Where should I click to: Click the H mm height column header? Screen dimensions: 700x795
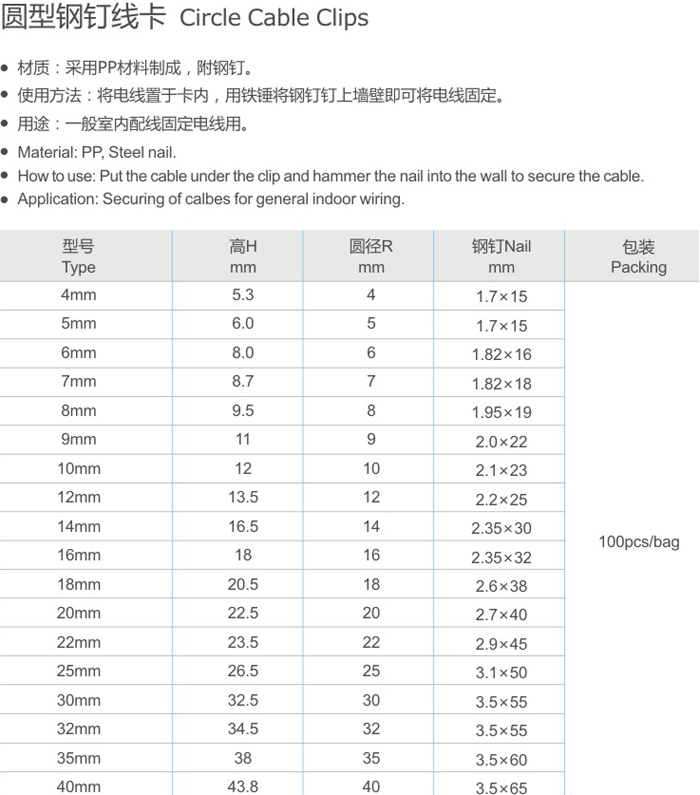click(243, 257)
